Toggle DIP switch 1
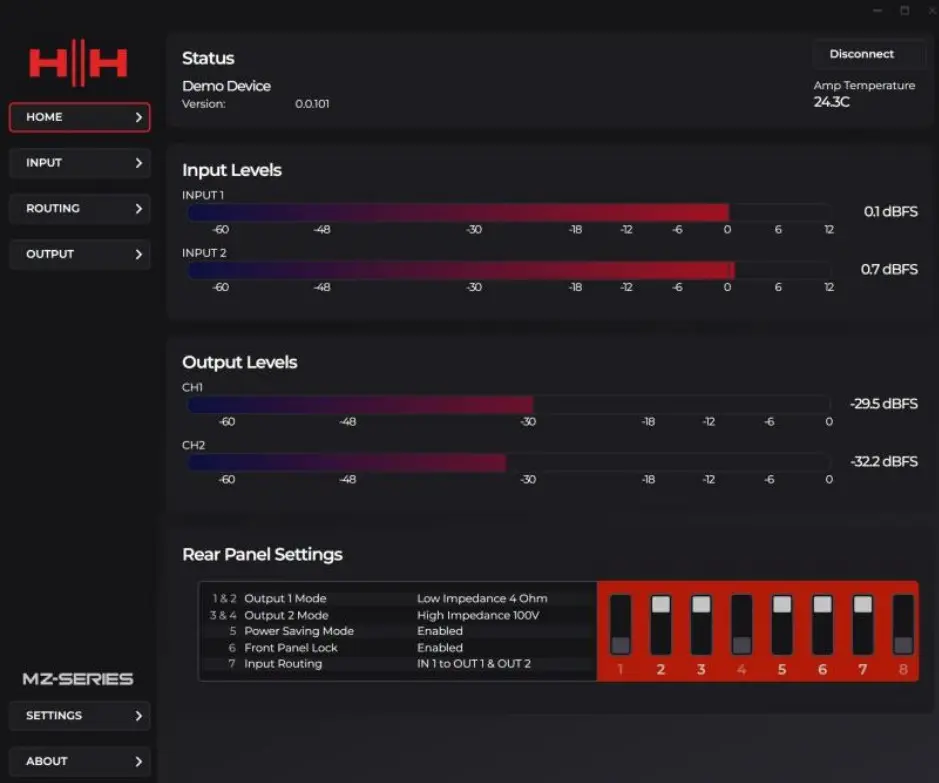939x783 pixels. 621,625
